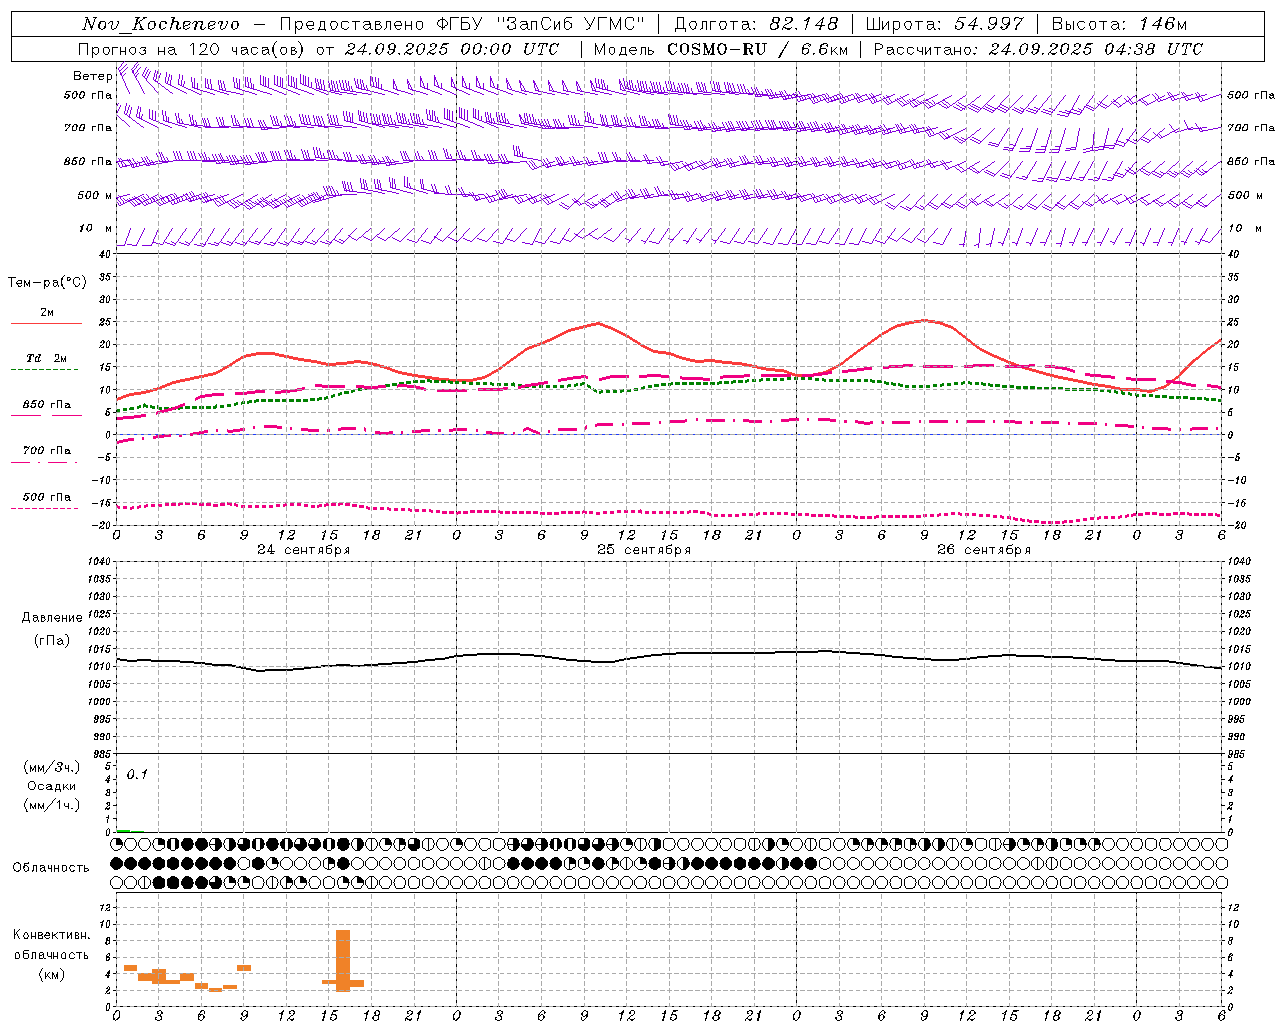This screenshot has width=1280, height=1024.
Task: Click the Осадки panel label
Action: pos(51,786)
